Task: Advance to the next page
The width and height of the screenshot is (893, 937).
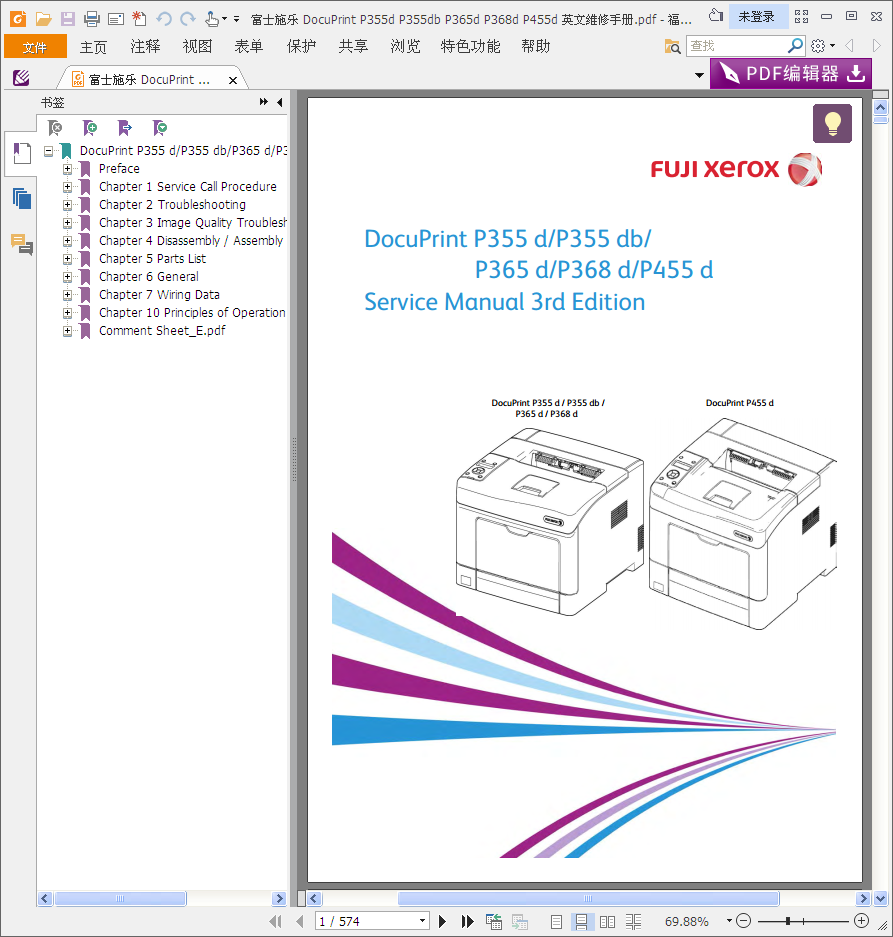Action: (442, 921)
